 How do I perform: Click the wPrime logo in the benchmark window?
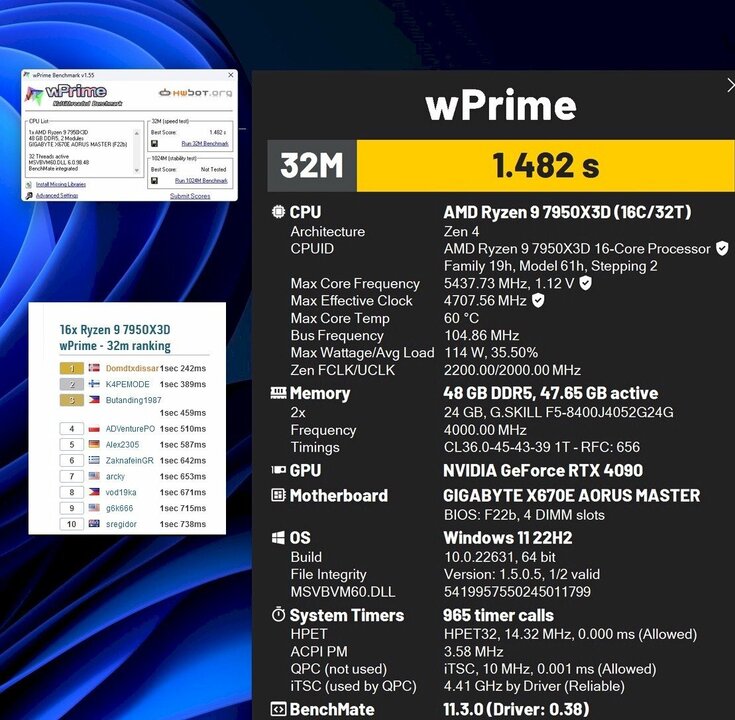(74, 95)
